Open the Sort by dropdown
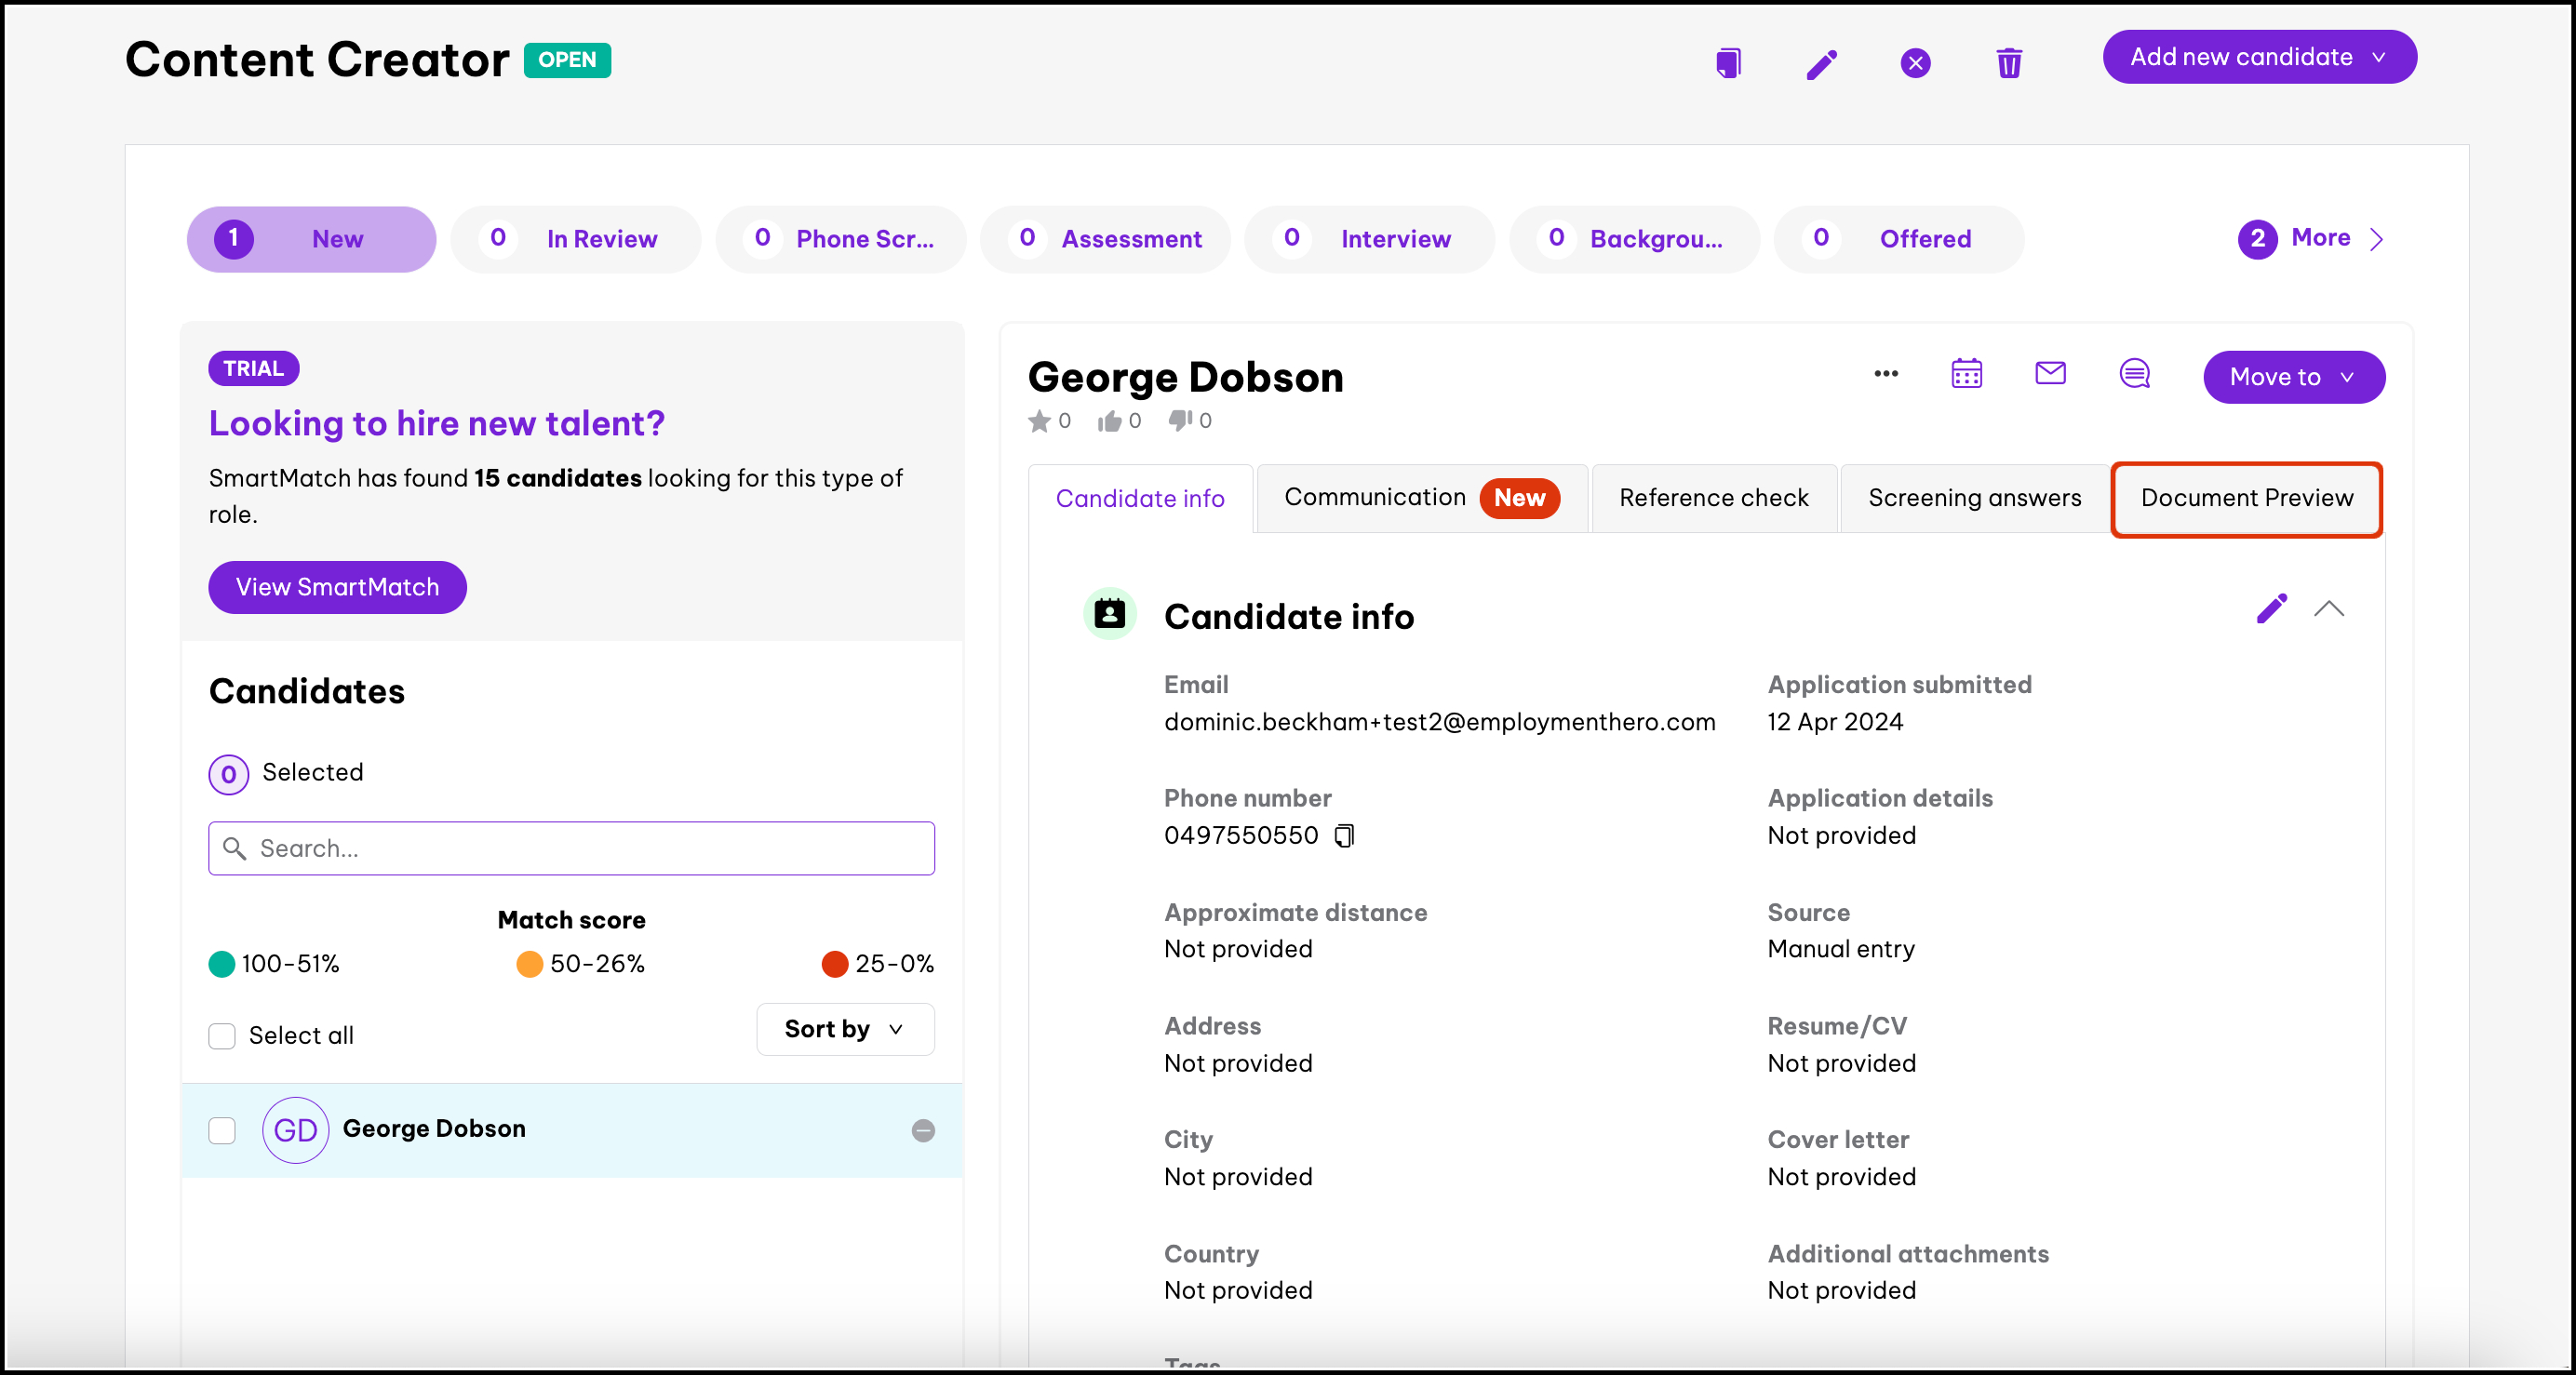2576x1375 pixels. 845,1029
